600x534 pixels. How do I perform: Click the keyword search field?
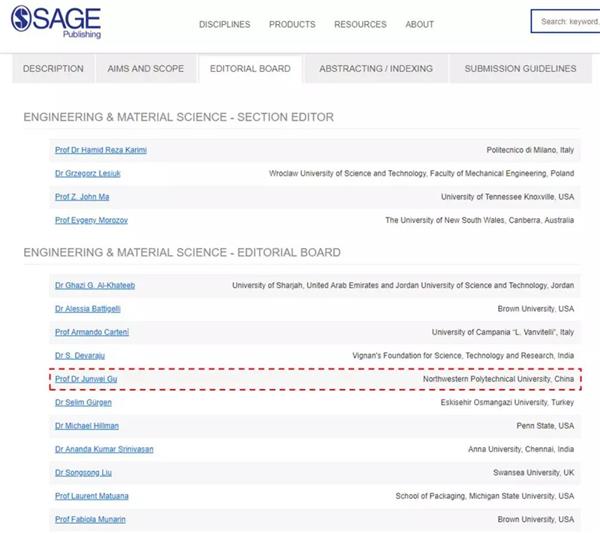click(x=565, y=21)
